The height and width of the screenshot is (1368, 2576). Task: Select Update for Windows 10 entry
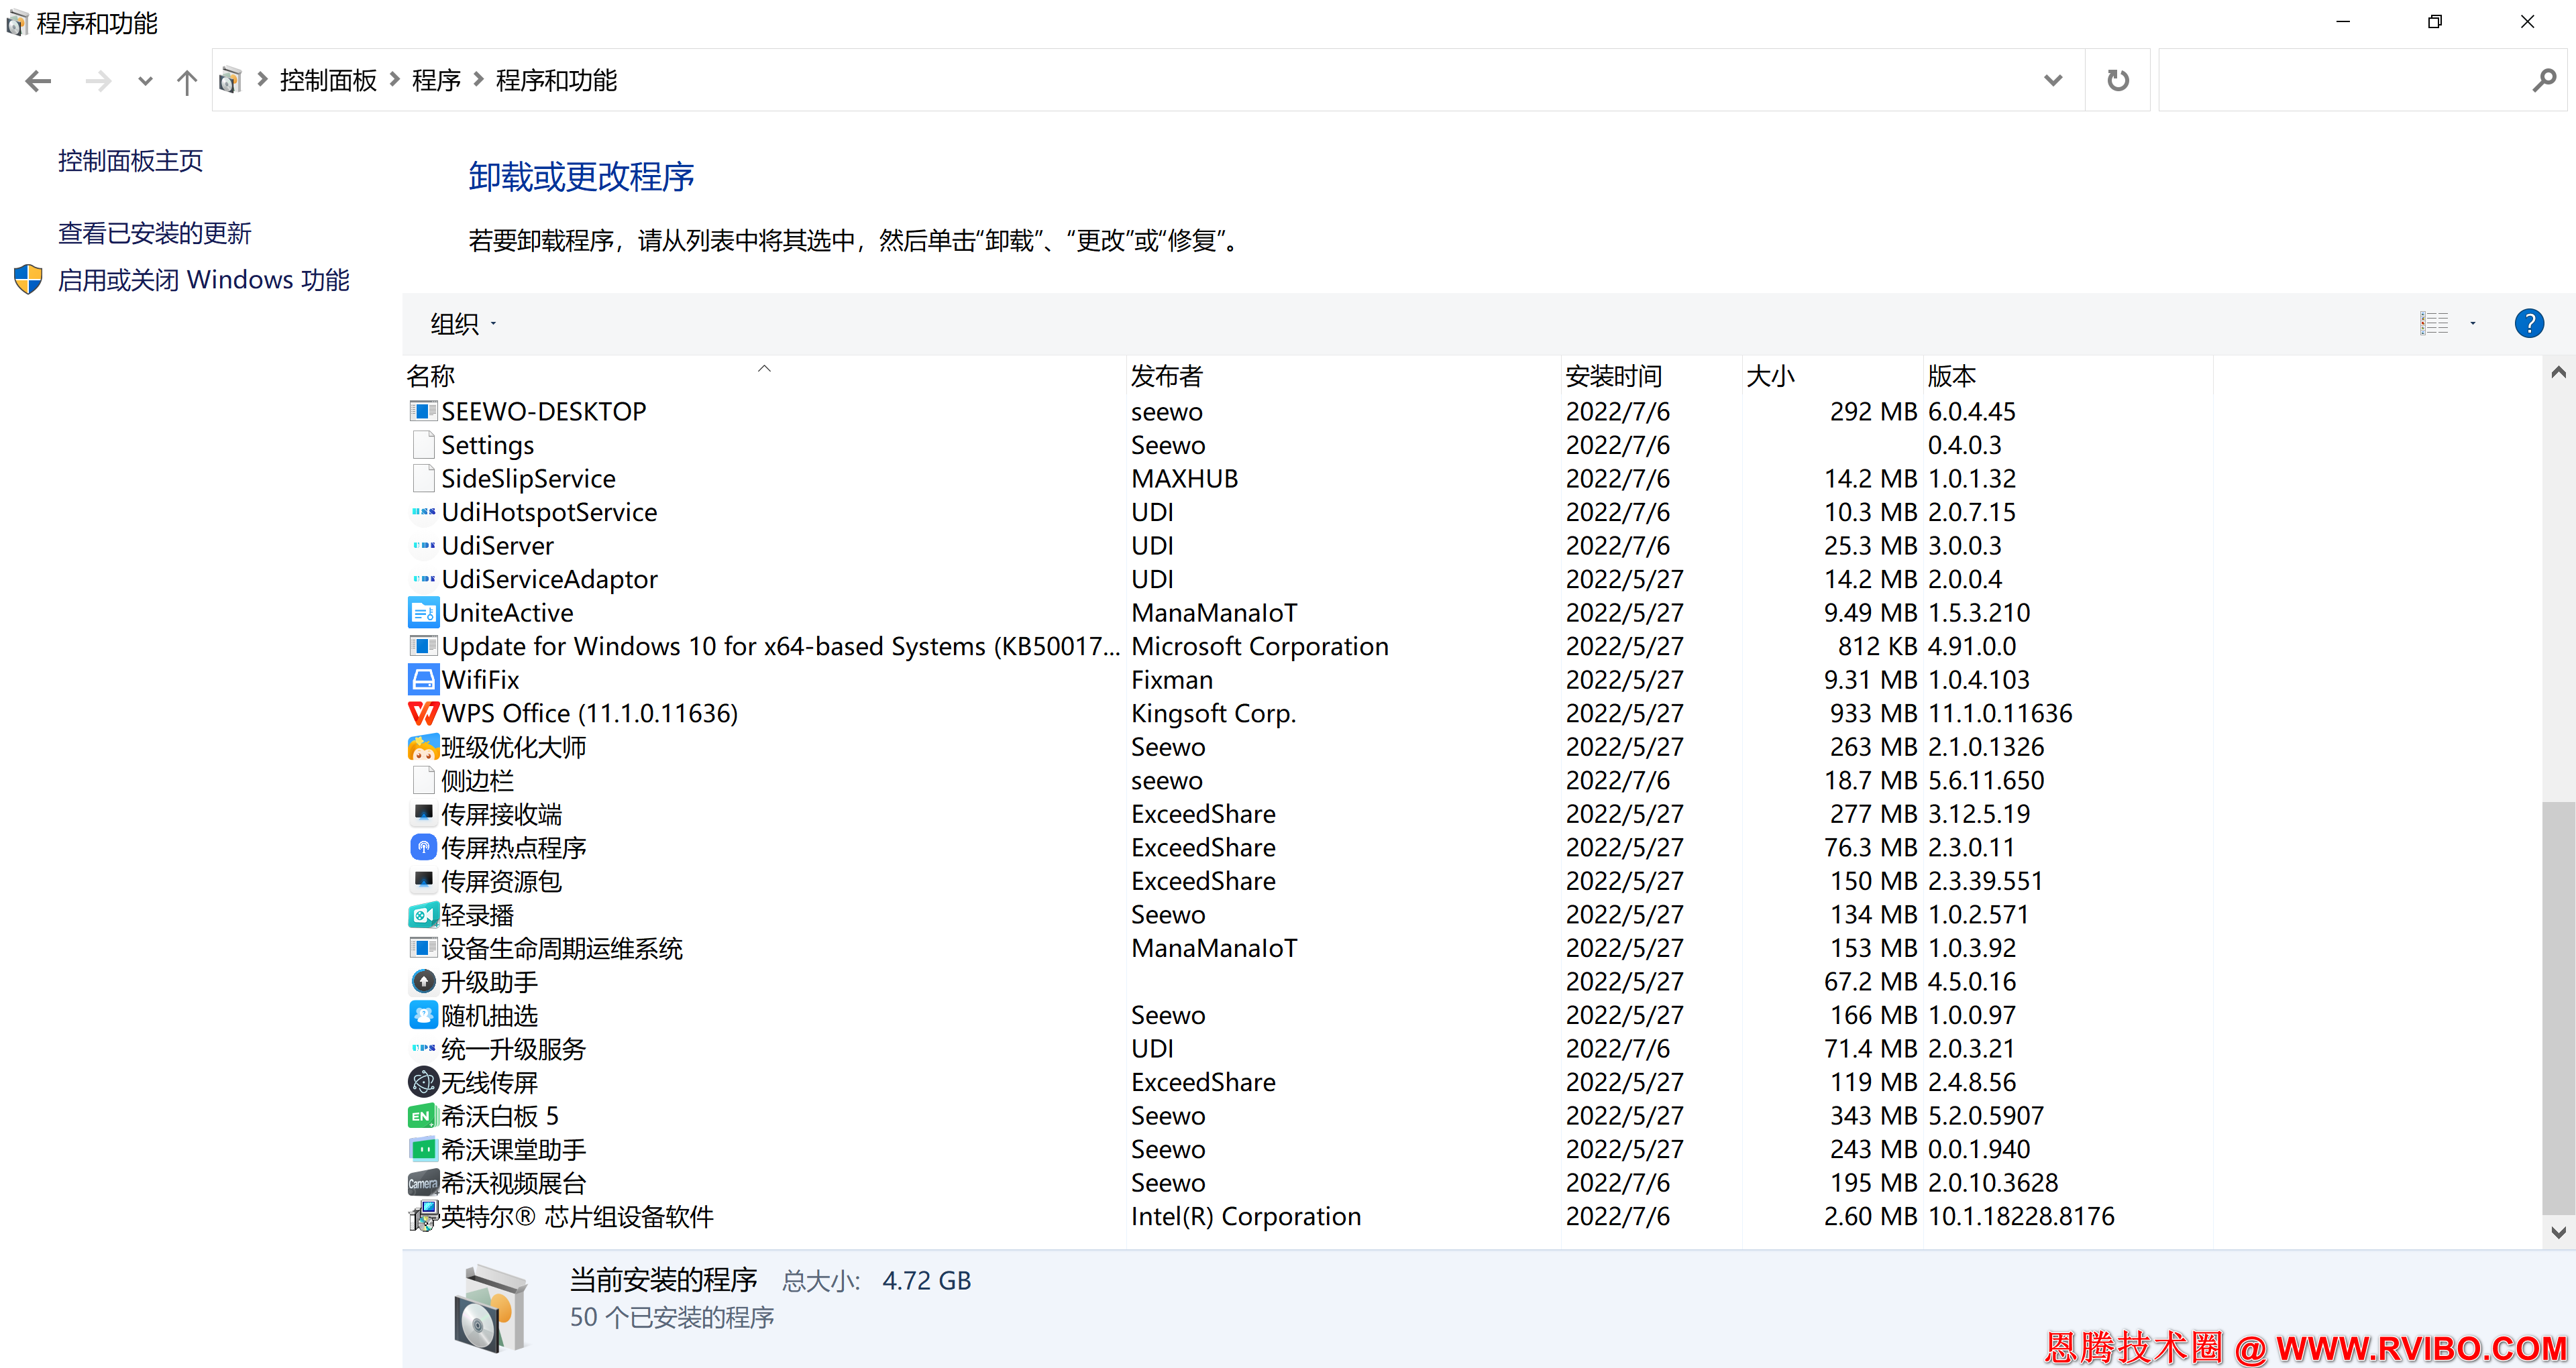[780, 646]
